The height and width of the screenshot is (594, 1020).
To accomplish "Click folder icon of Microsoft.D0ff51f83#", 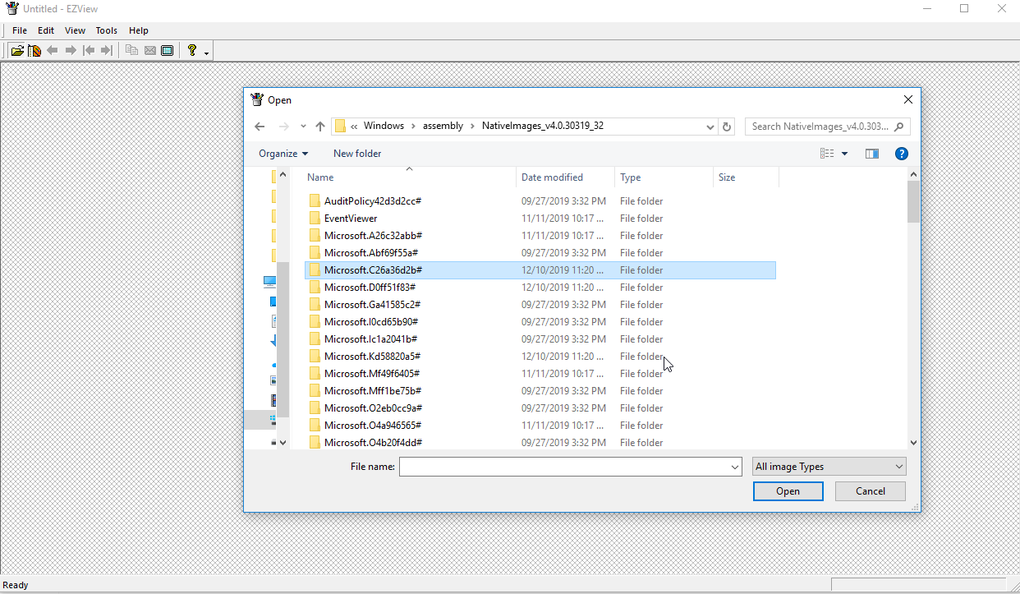I will pos(315,287).
